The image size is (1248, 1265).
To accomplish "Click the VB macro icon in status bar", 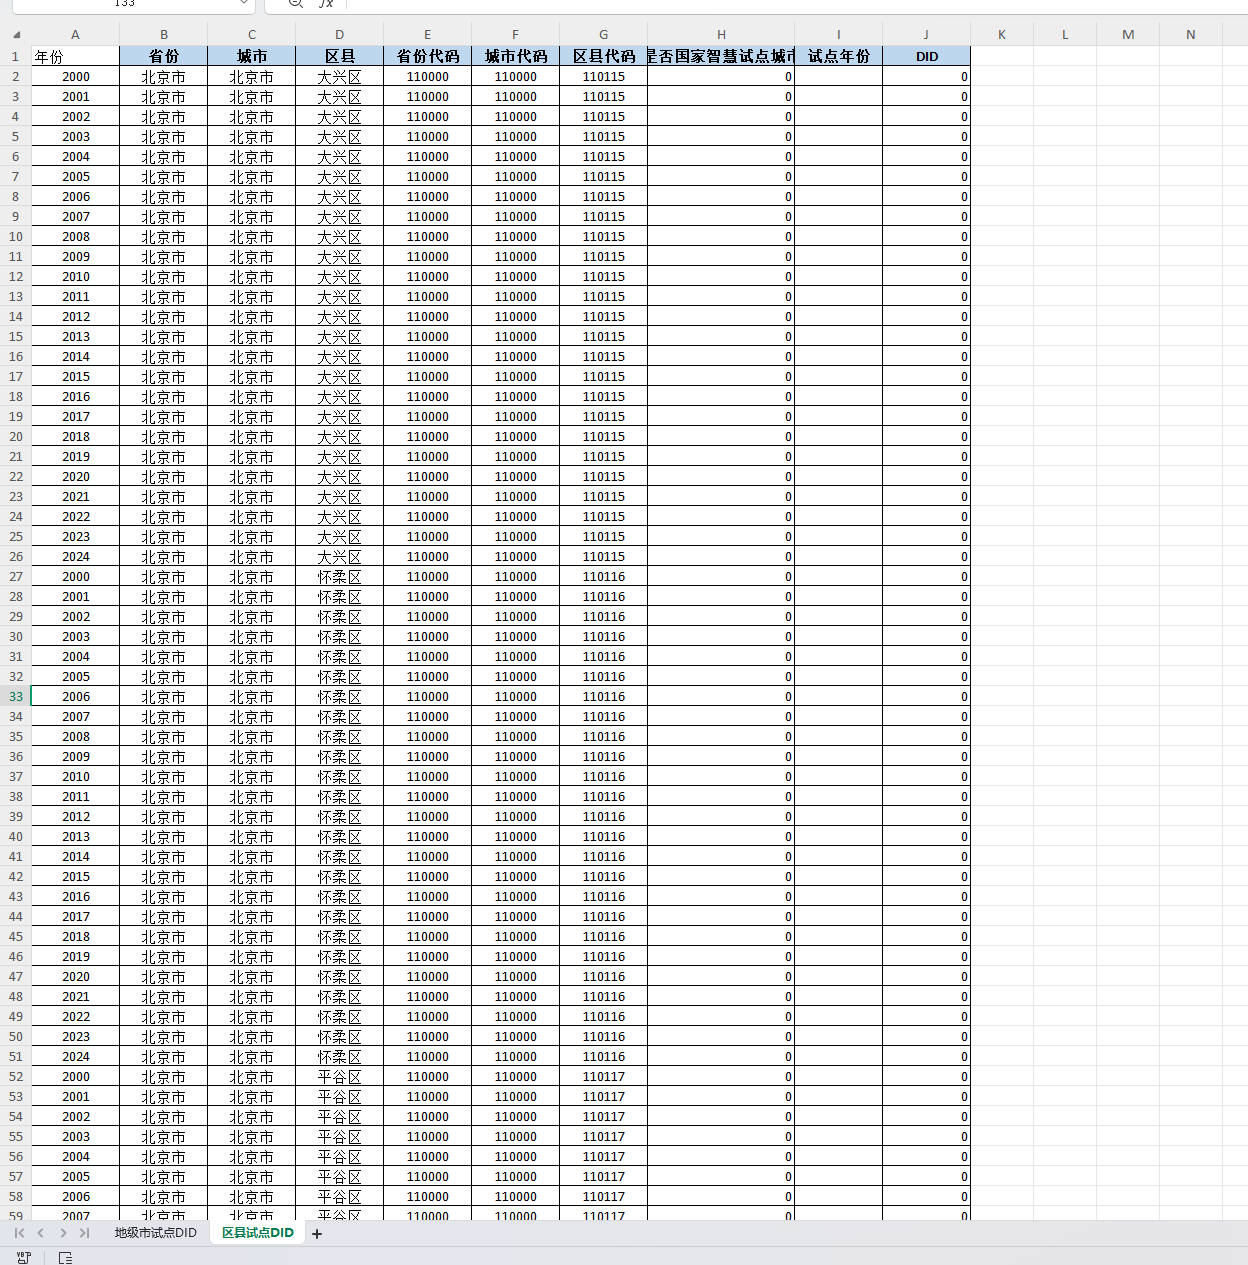I will click(24, 1257).
